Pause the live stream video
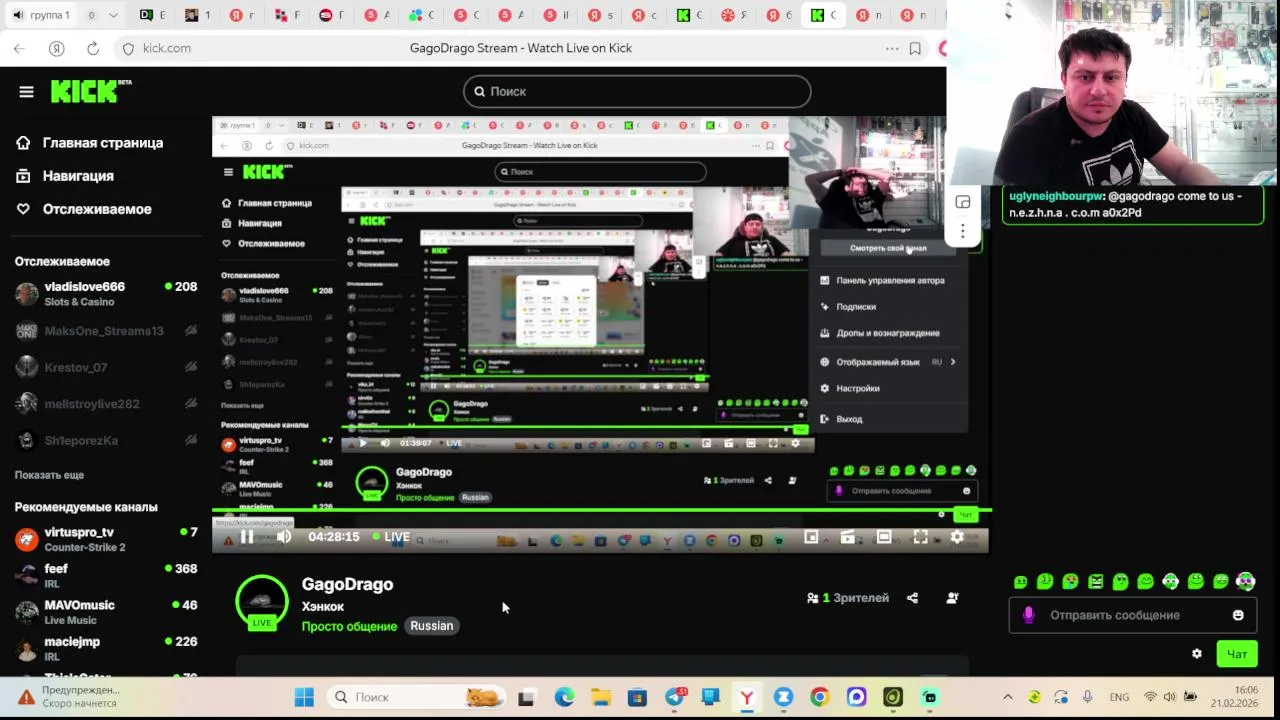Screen dimensions: 1280x720 (x=246, y=537)
